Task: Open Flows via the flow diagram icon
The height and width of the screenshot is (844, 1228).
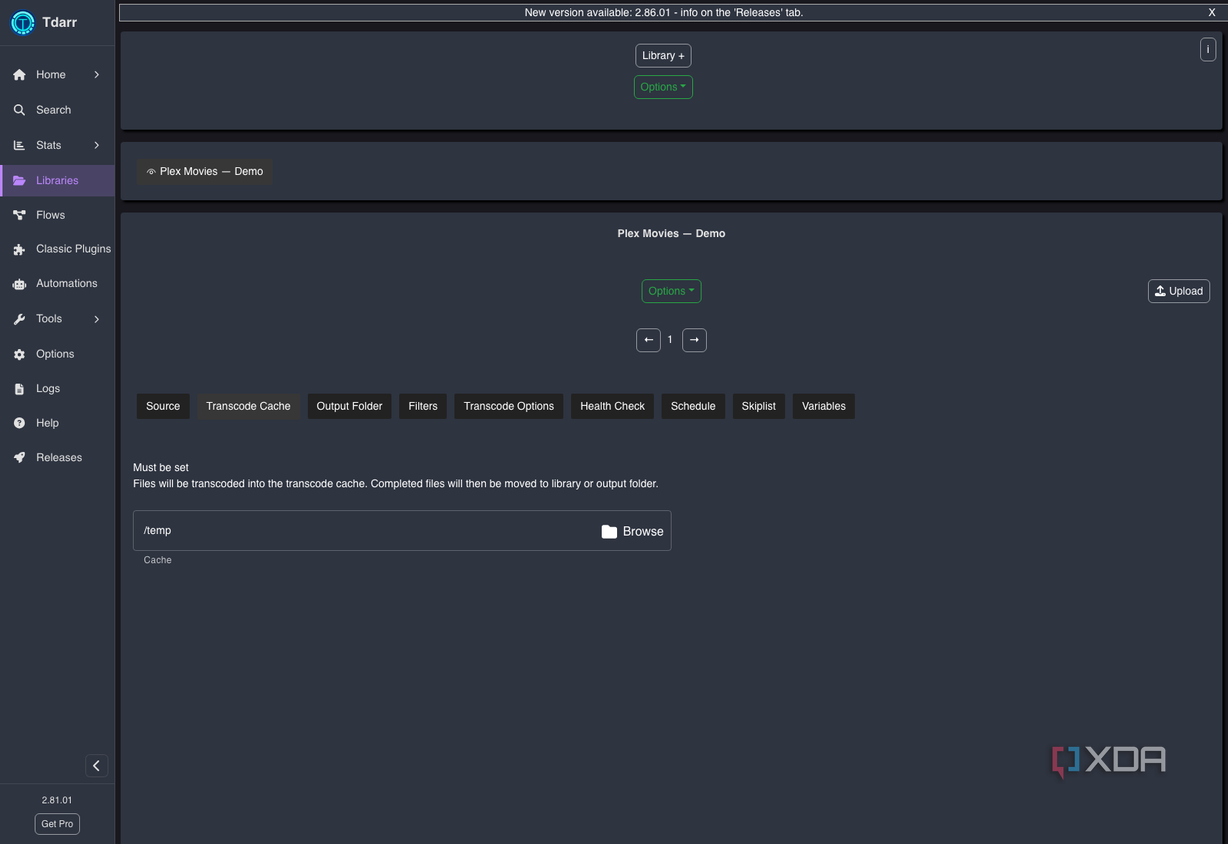Action: coord(19,215)
